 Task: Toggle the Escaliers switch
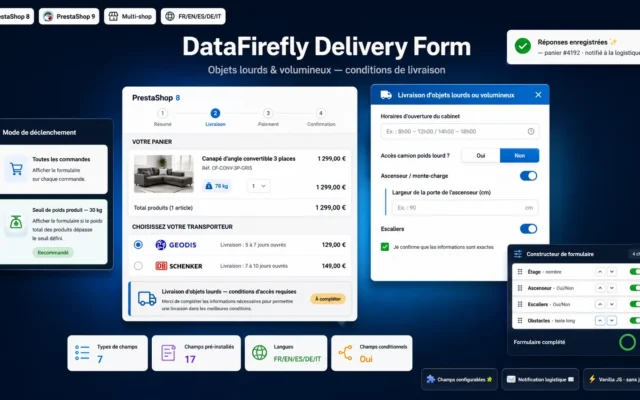coord(528,229)
